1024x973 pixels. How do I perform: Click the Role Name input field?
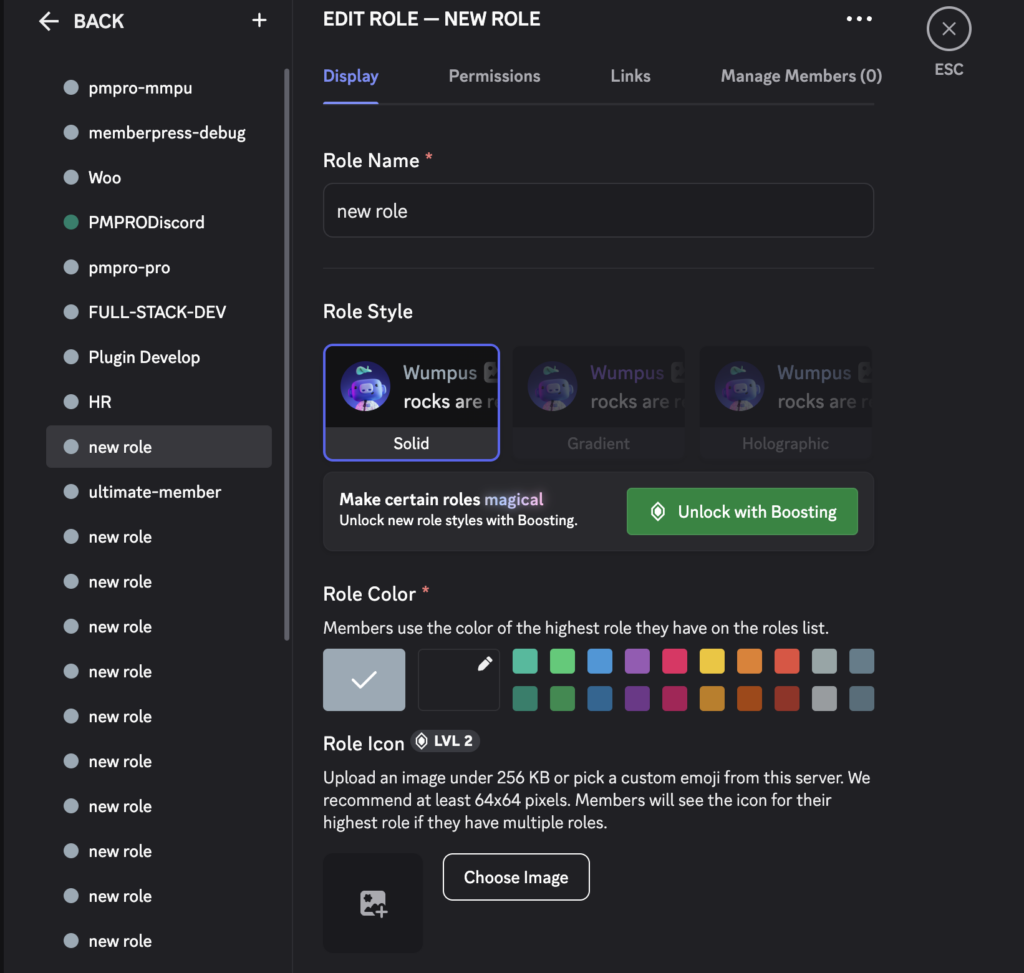tap(598, 211)
